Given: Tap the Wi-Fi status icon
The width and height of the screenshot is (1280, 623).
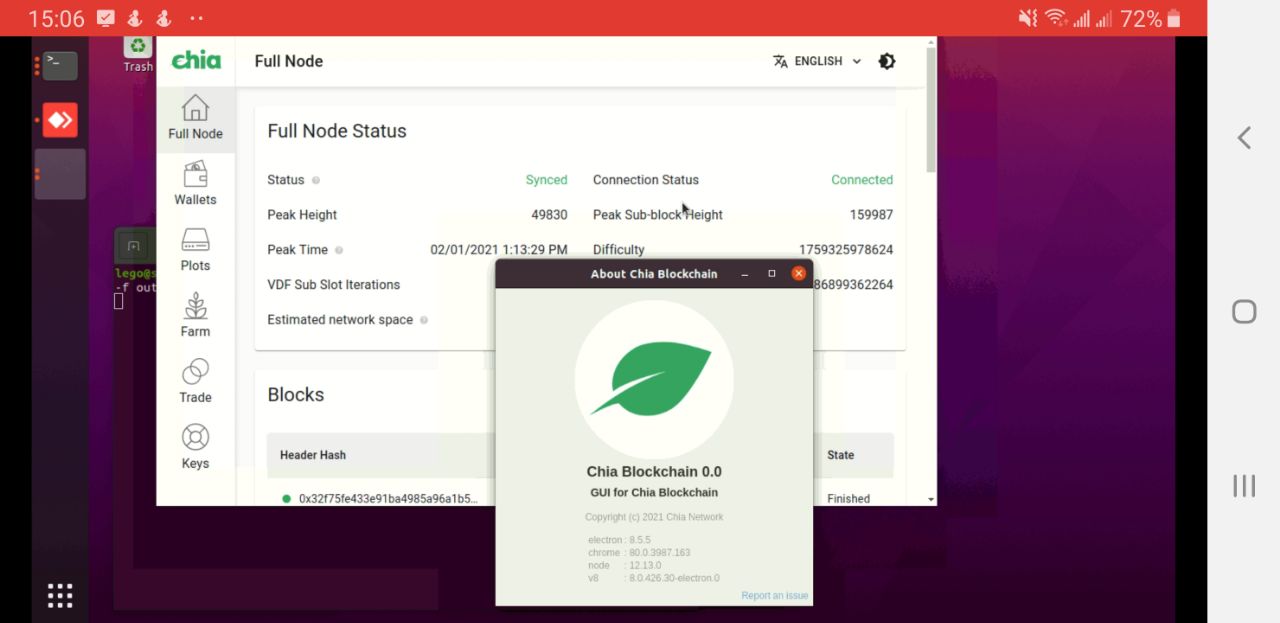Looking at the screenshot, I should (1056, 18).
